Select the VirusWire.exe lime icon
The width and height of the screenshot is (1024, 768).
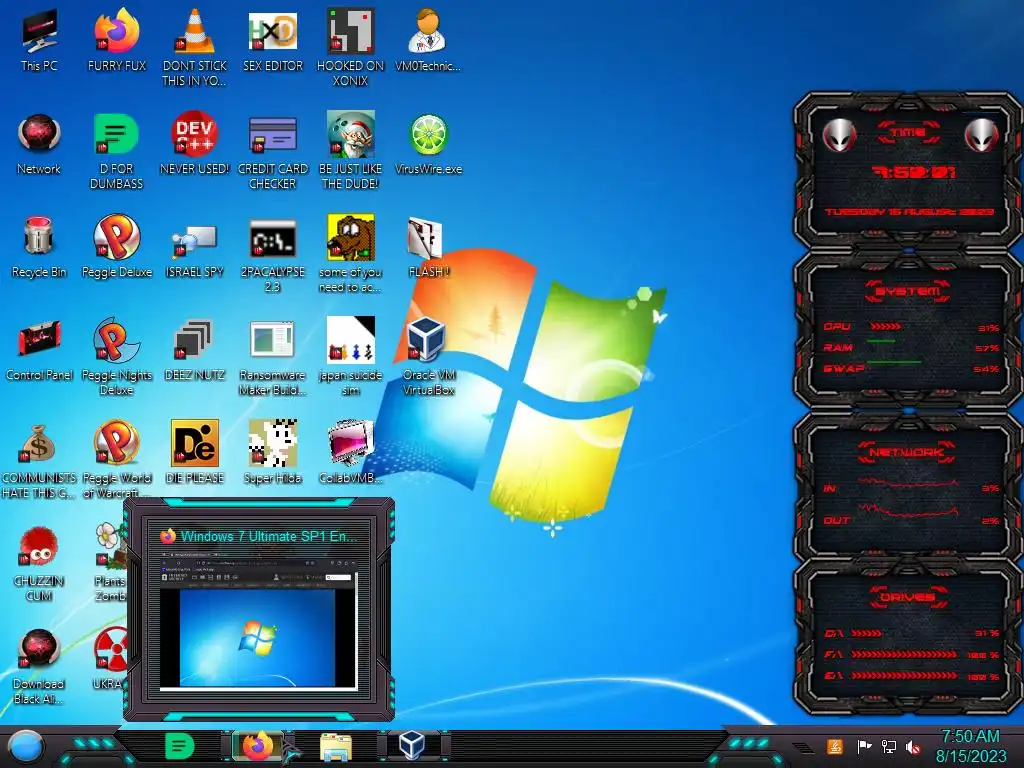(428, 135)
